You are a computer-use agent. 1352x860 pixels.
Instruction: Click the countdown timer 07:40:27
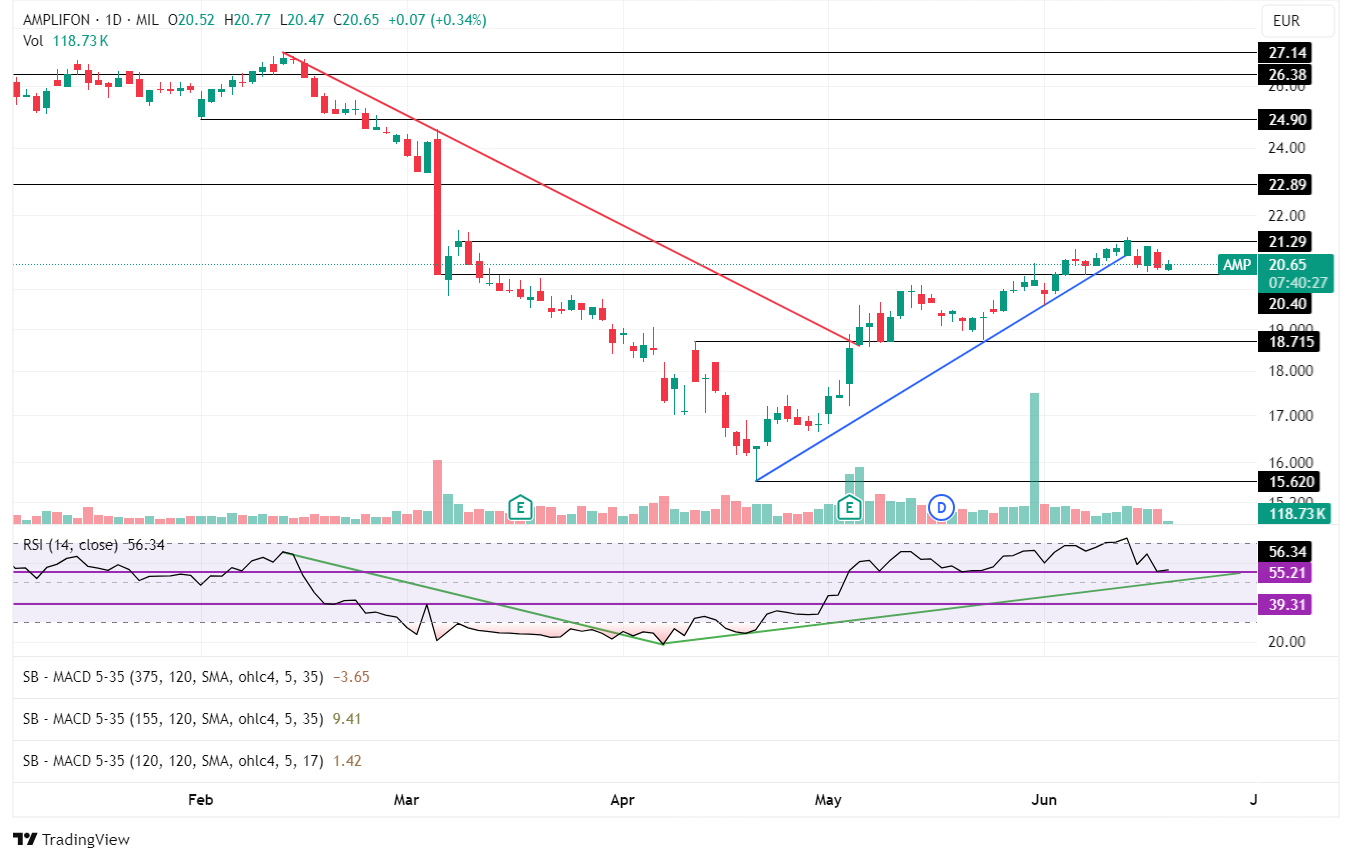coord(1297,283)
